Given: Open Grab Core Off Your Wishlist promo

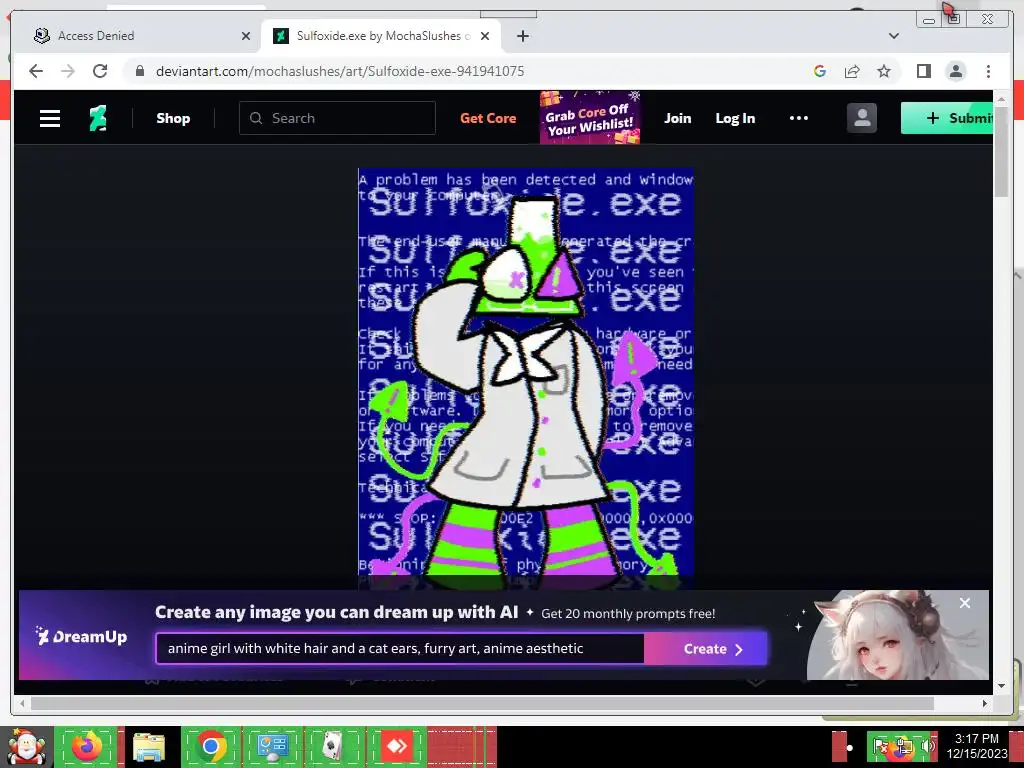Looking at the screenshot, I should tap(590, 118).
